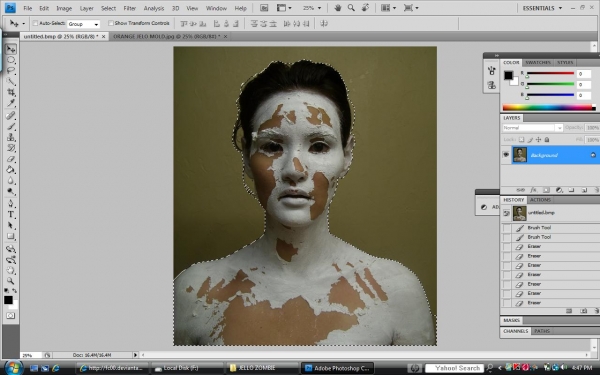Select the Clone Stamp tool
Viewport: 600px width, 375px height.
tap(11, 137)
